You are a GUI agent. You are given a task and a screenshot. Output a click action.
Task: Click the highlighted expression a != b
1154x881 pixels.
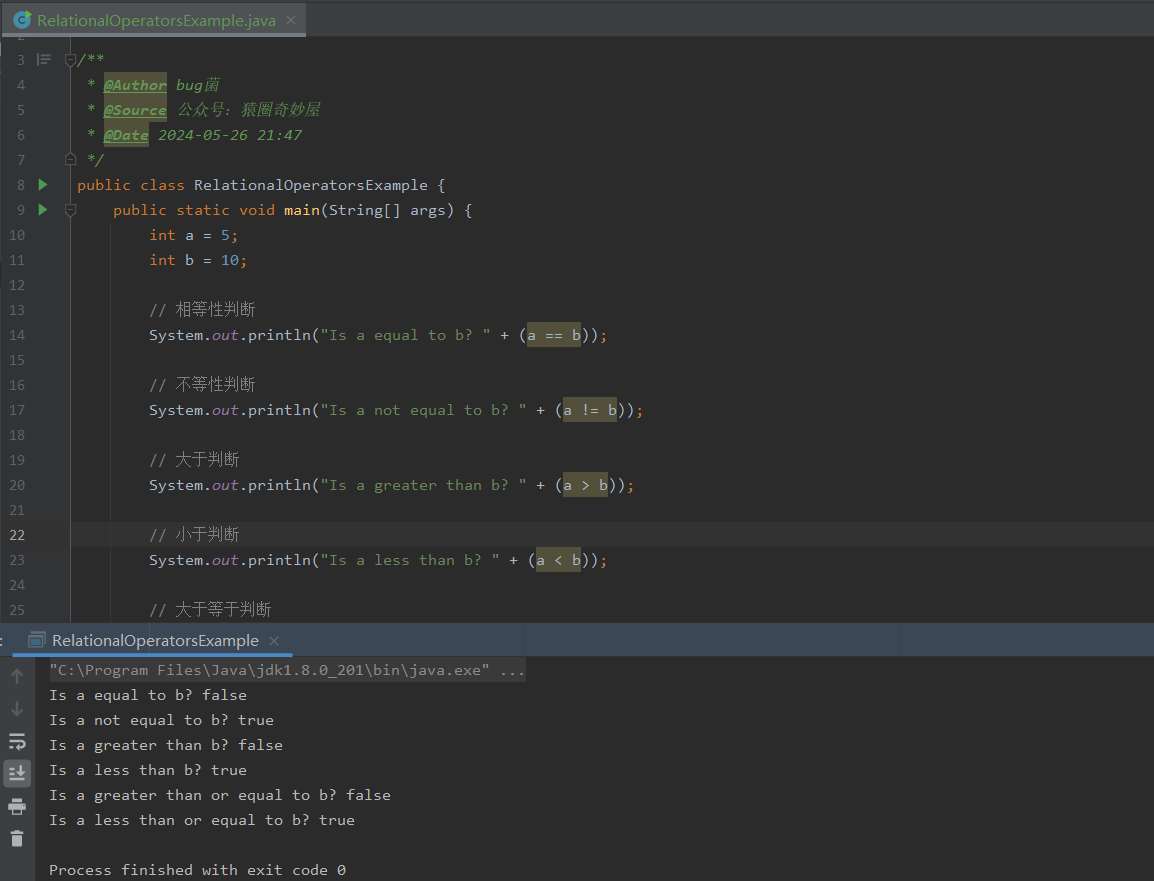click(x=590, y=411)
